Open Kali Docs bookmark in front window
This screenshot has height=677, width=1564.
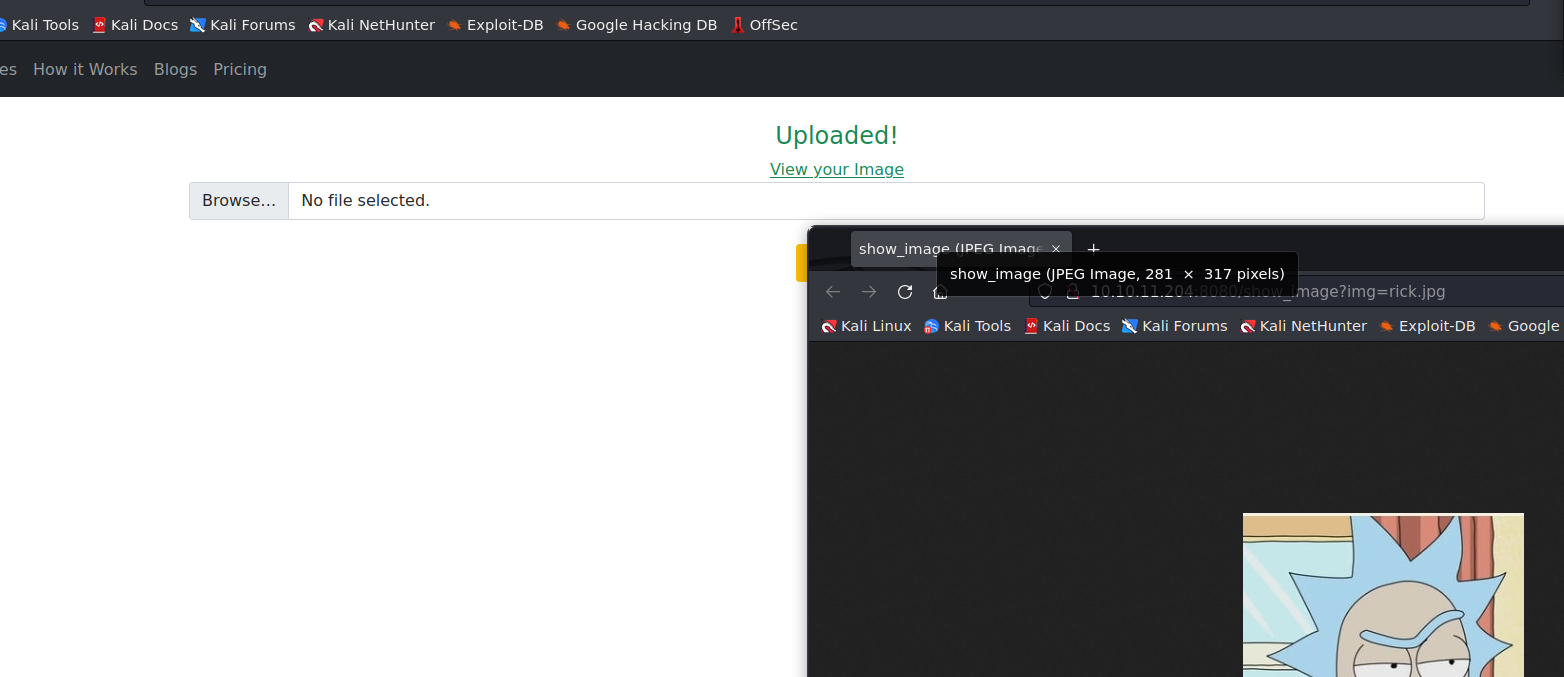(1067, 326)
